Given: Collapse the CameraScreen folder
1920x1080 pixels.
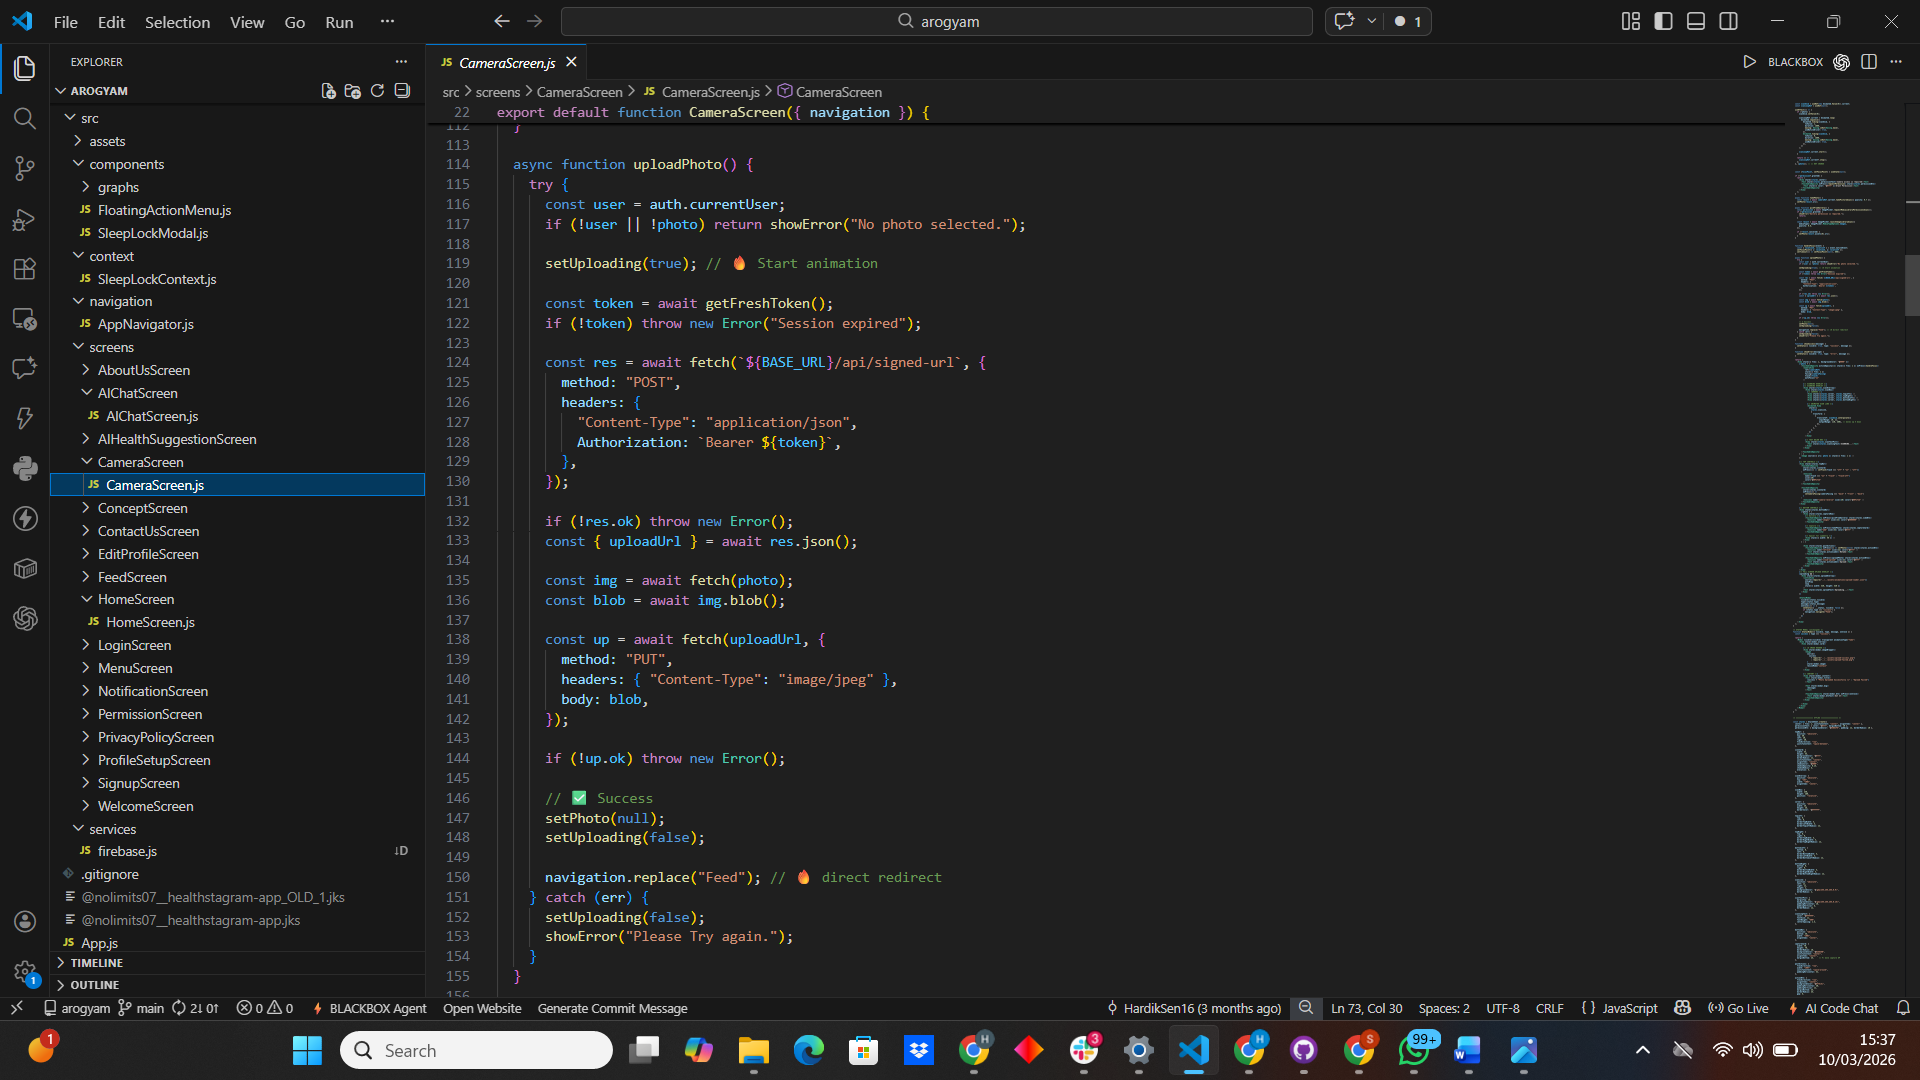Looking at the screenshot, I should coord(140,462).
